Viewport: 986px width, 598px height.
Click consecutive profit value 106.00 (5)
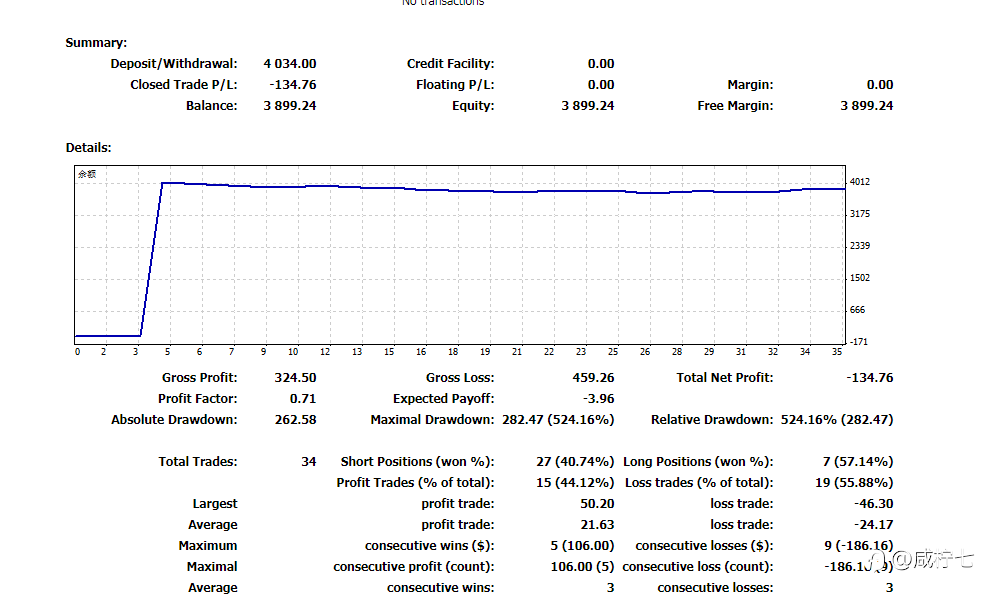(582, 567)
